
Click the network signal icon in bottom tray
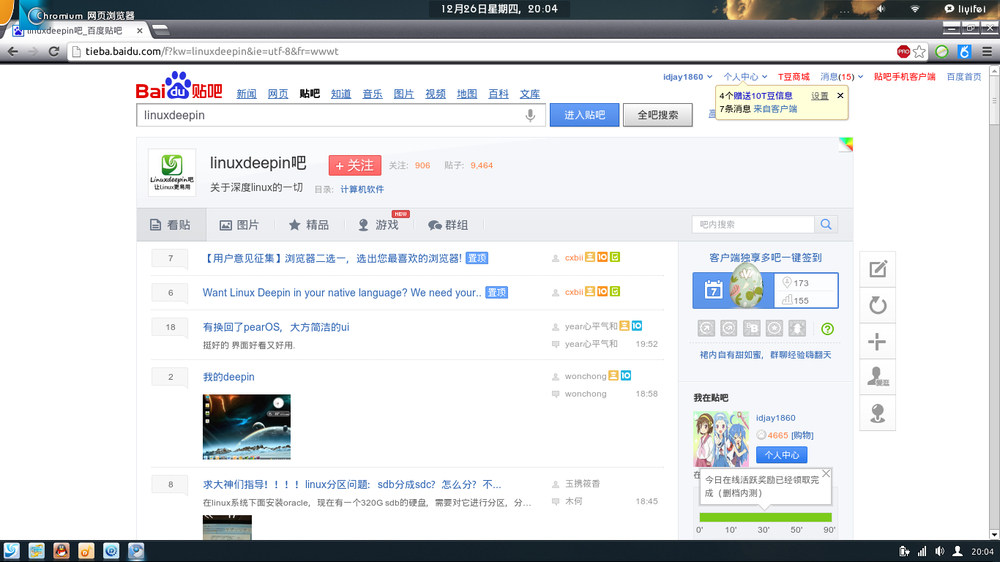[922, 551]
